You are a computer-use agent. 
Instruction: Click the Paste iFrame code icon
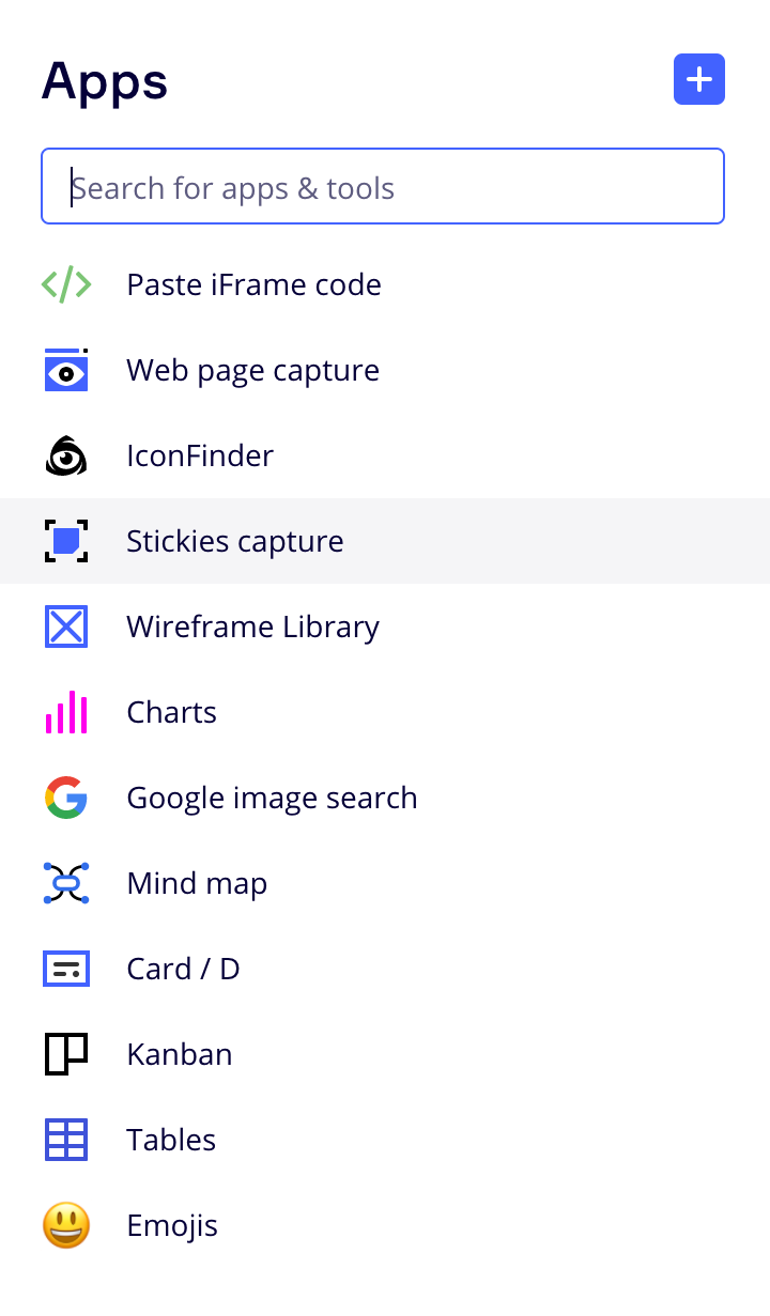pyautogui.click(x=66, y=285)
